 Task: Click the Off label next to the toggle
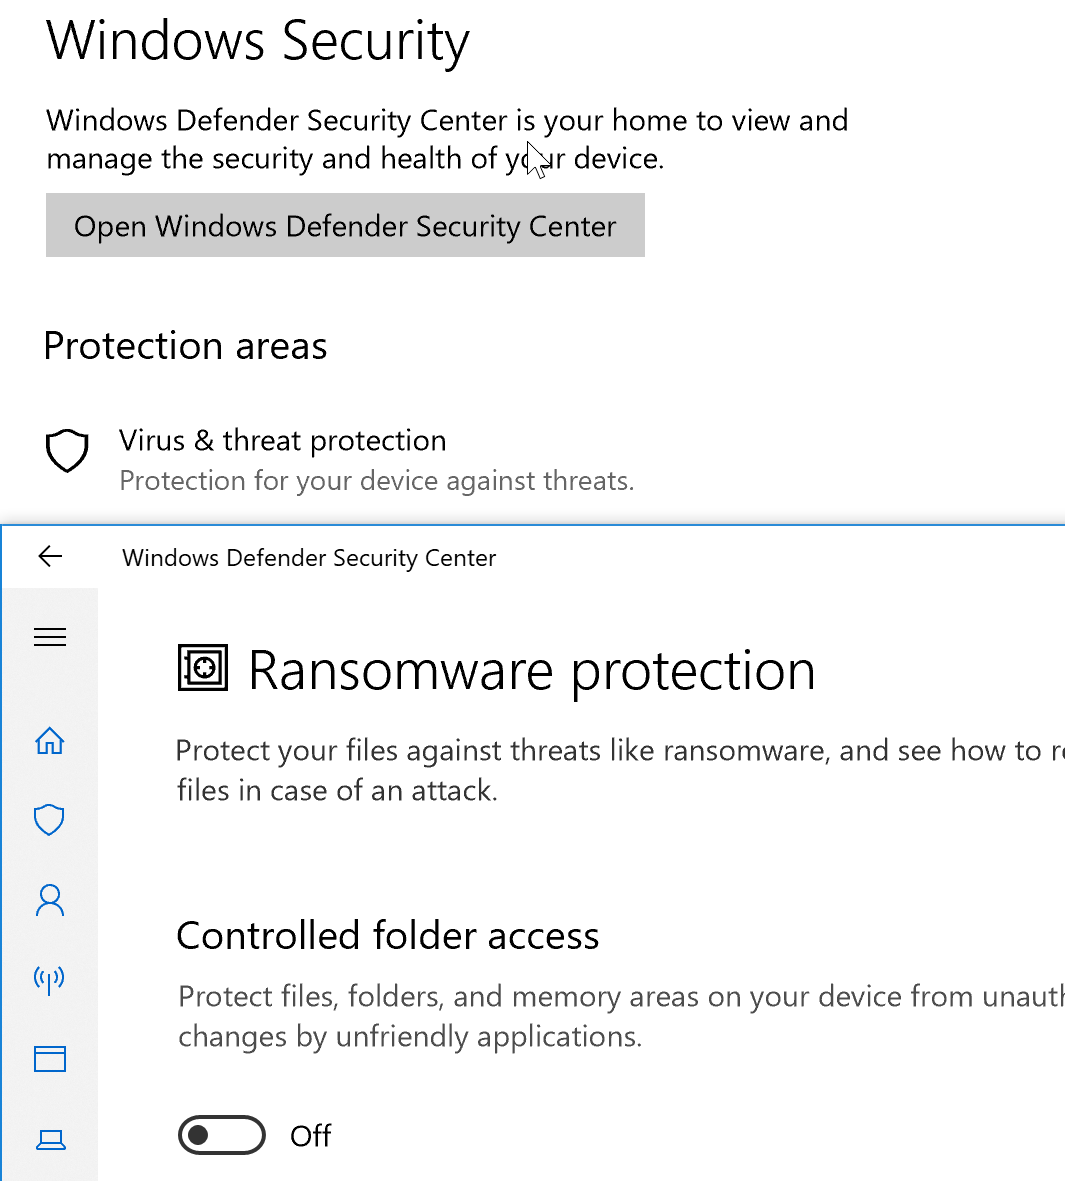click(x=310, y=1136)
